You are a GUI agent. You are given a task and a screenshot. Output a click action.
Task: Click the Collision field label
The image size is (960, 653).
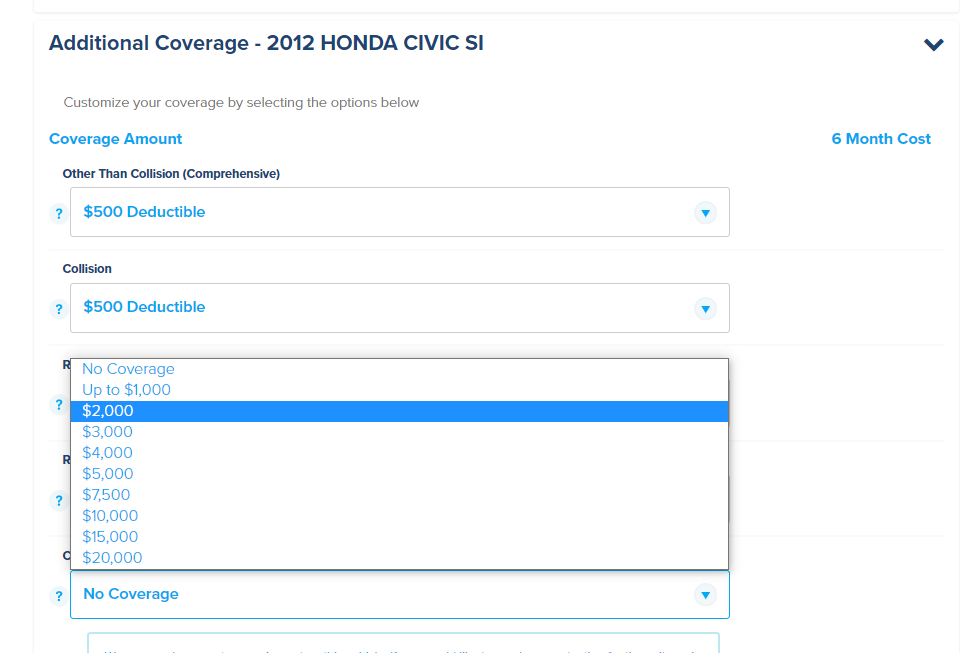click(87, 269)
